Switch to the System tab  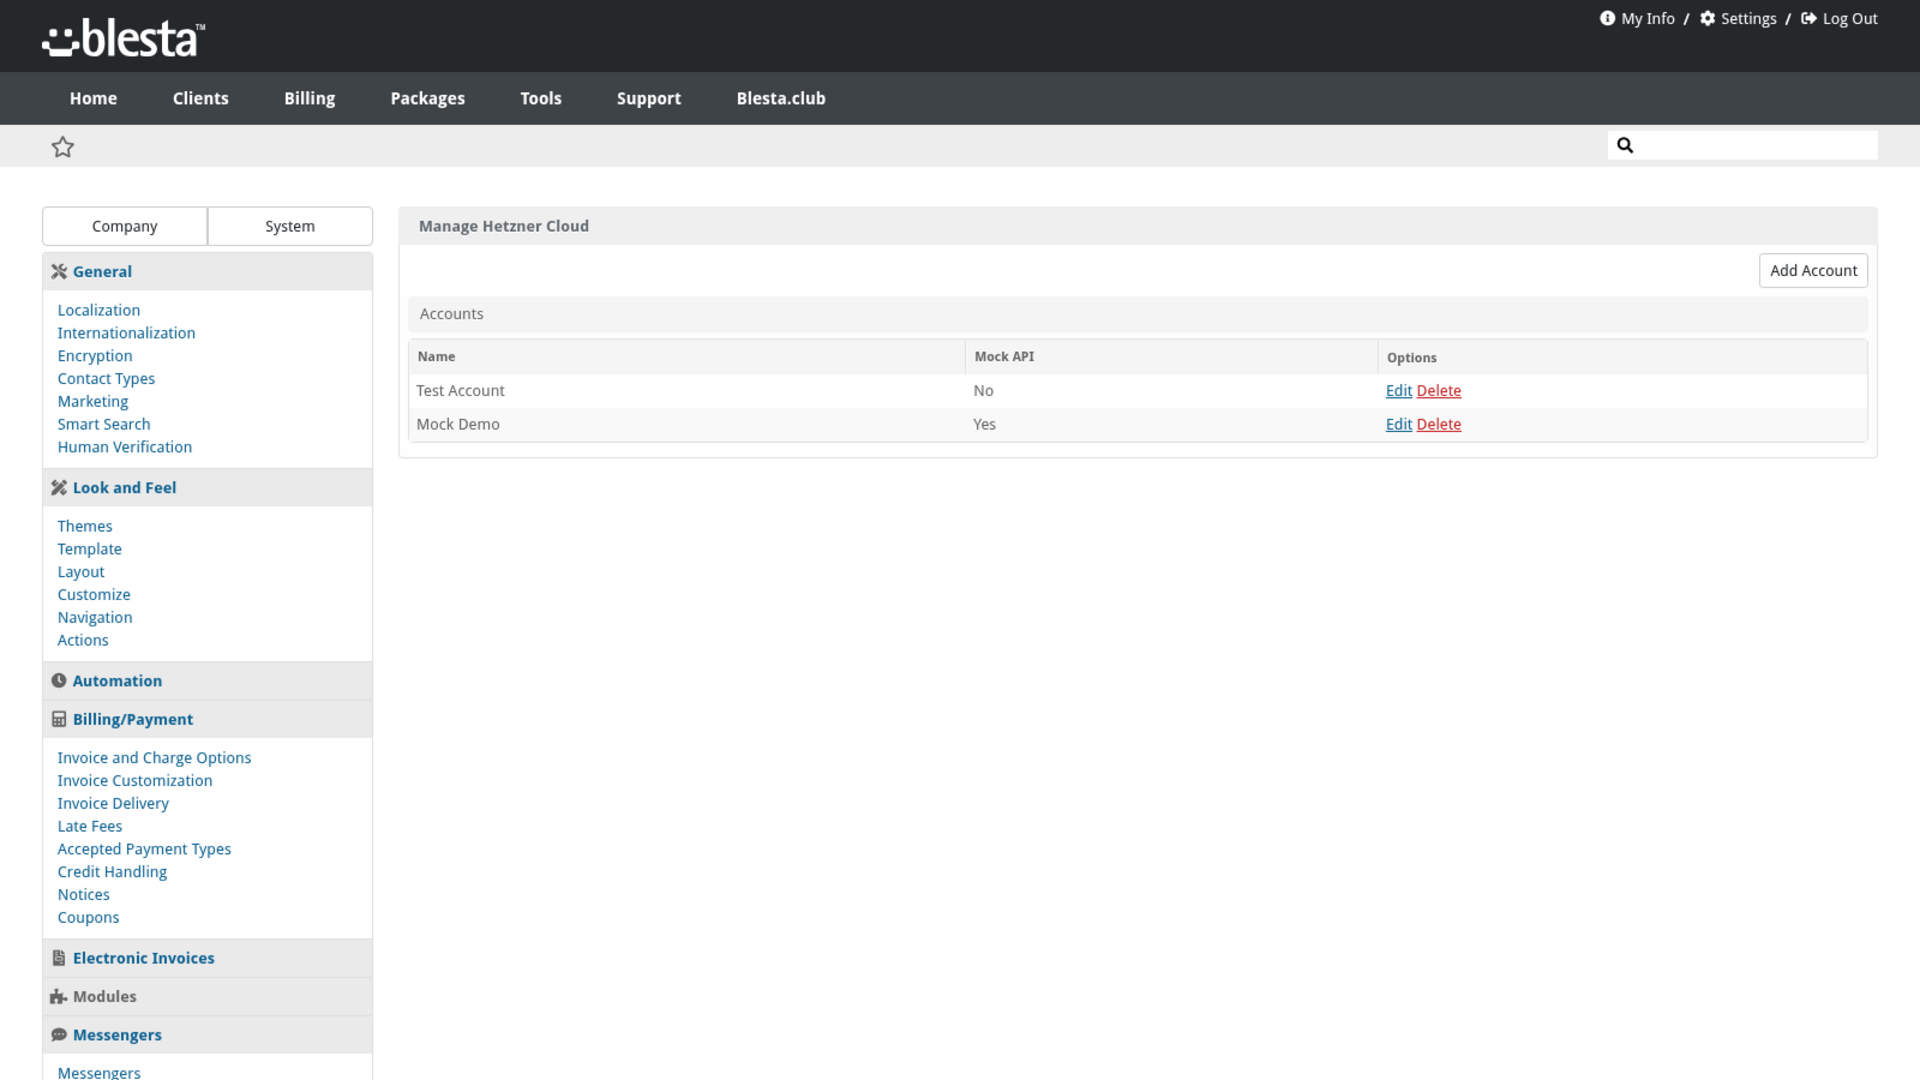pos(290,226)
